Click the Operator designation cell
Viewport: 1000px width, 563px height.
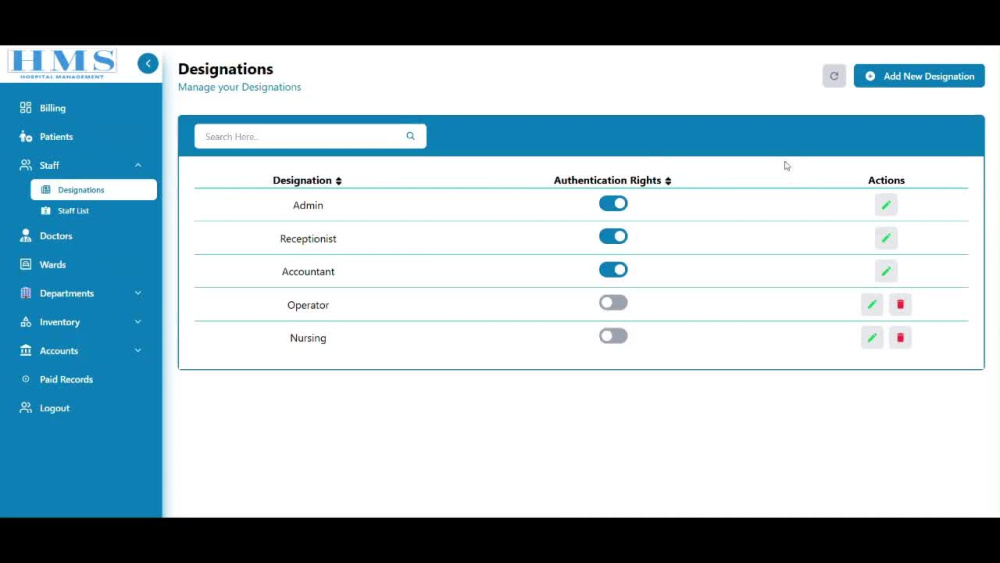point(308,305)
